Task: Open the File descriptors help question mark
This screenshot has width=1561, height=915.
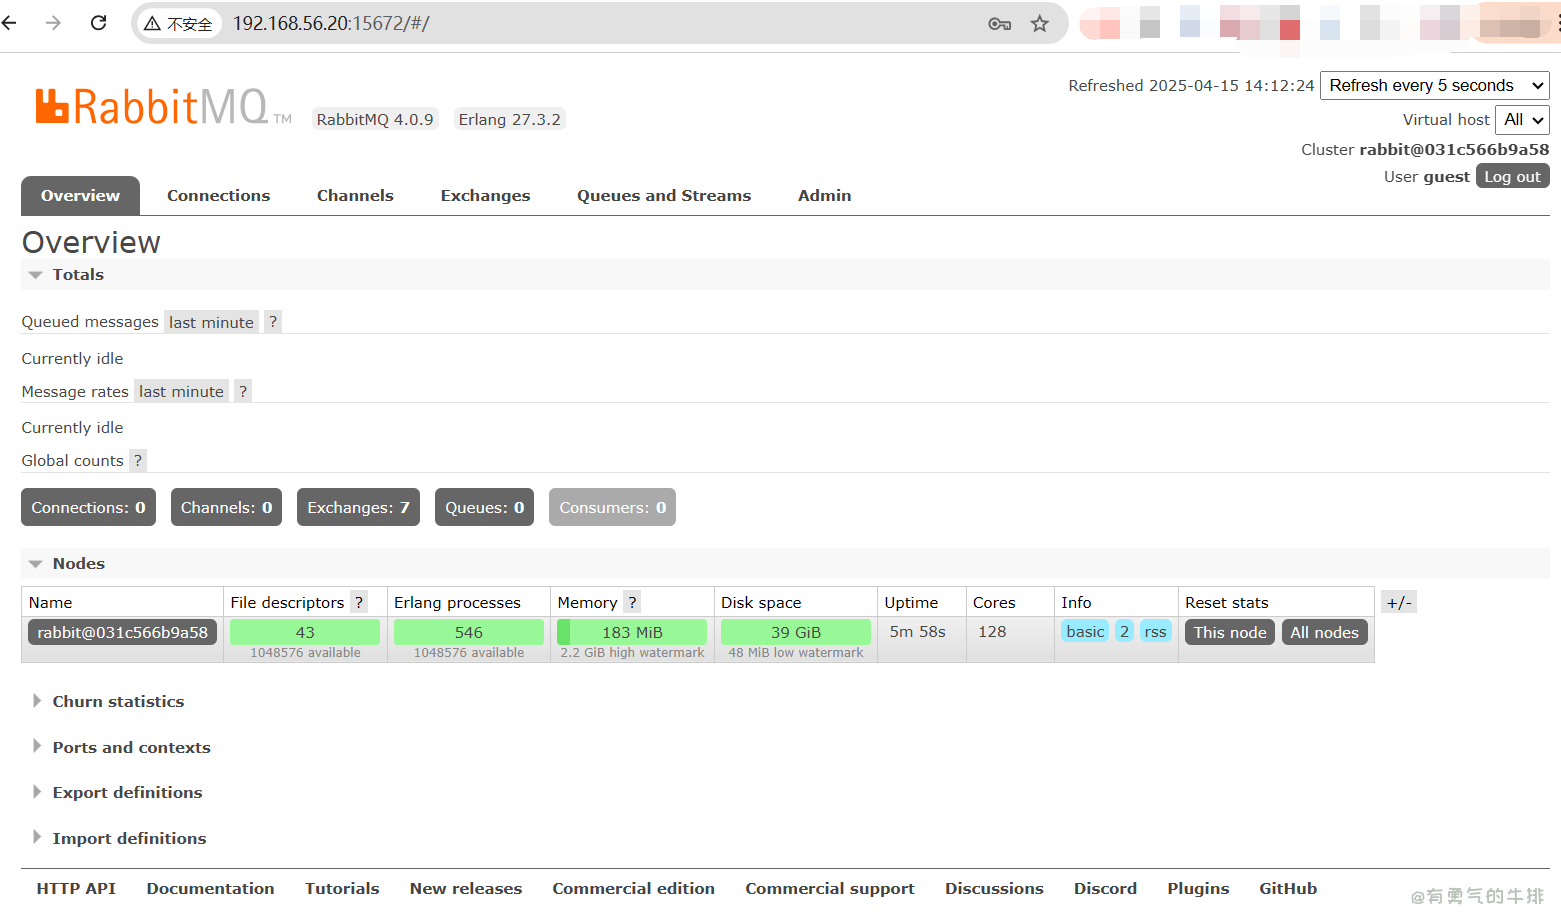Action: point(359,602)
